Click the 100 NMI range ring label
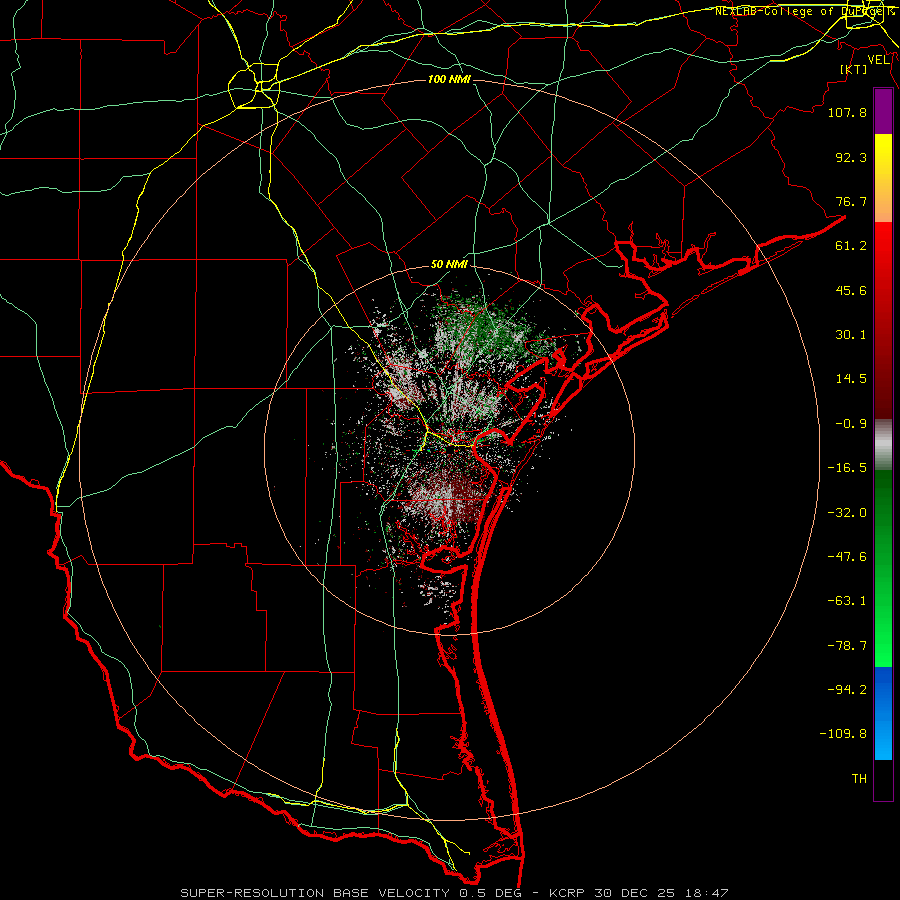 pos(449,79)
